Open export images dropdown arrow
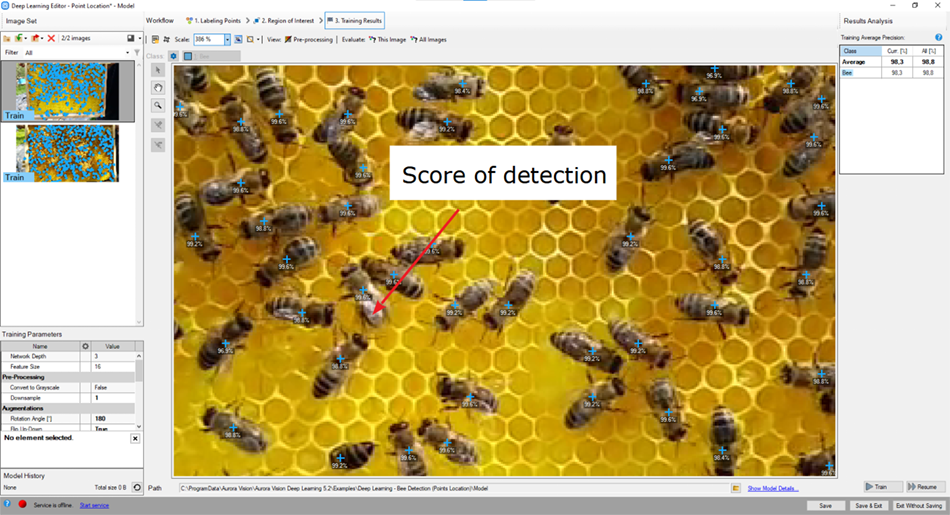950x515 pixels. tap(42, 38)
